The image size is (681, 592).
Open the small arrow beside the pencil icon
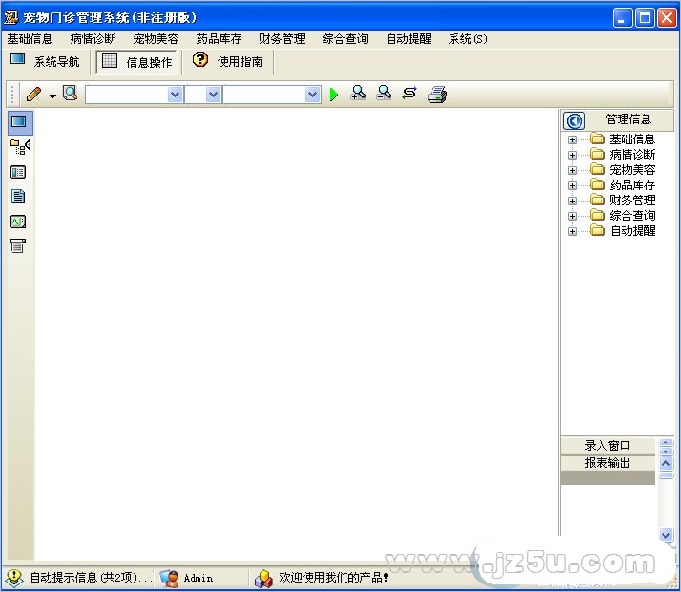[x=53, y=96]
